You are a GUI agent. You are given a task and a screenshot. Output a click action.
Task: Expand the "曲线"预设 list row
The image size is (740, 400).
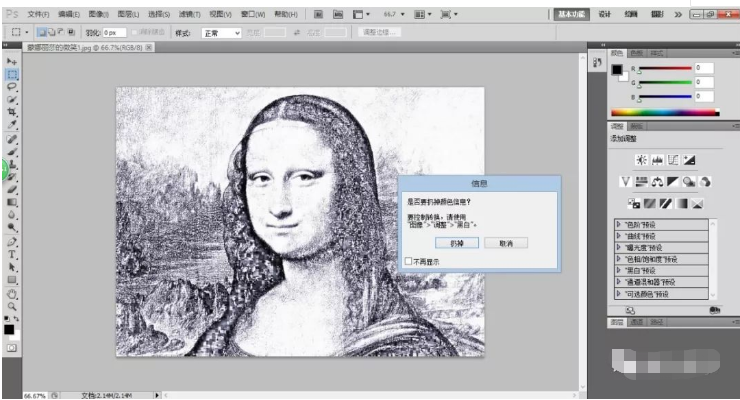(661, 236)
